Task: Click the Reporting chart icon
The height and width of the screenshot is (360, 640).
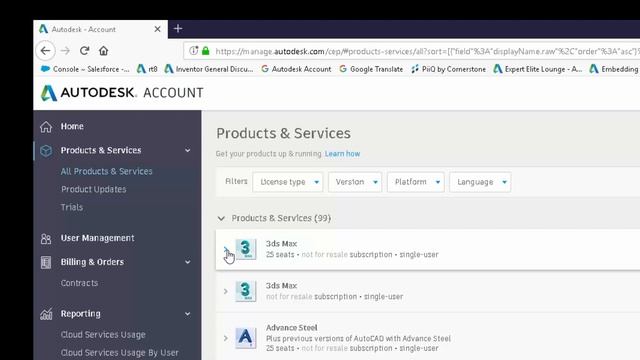Action: [46, 314]
